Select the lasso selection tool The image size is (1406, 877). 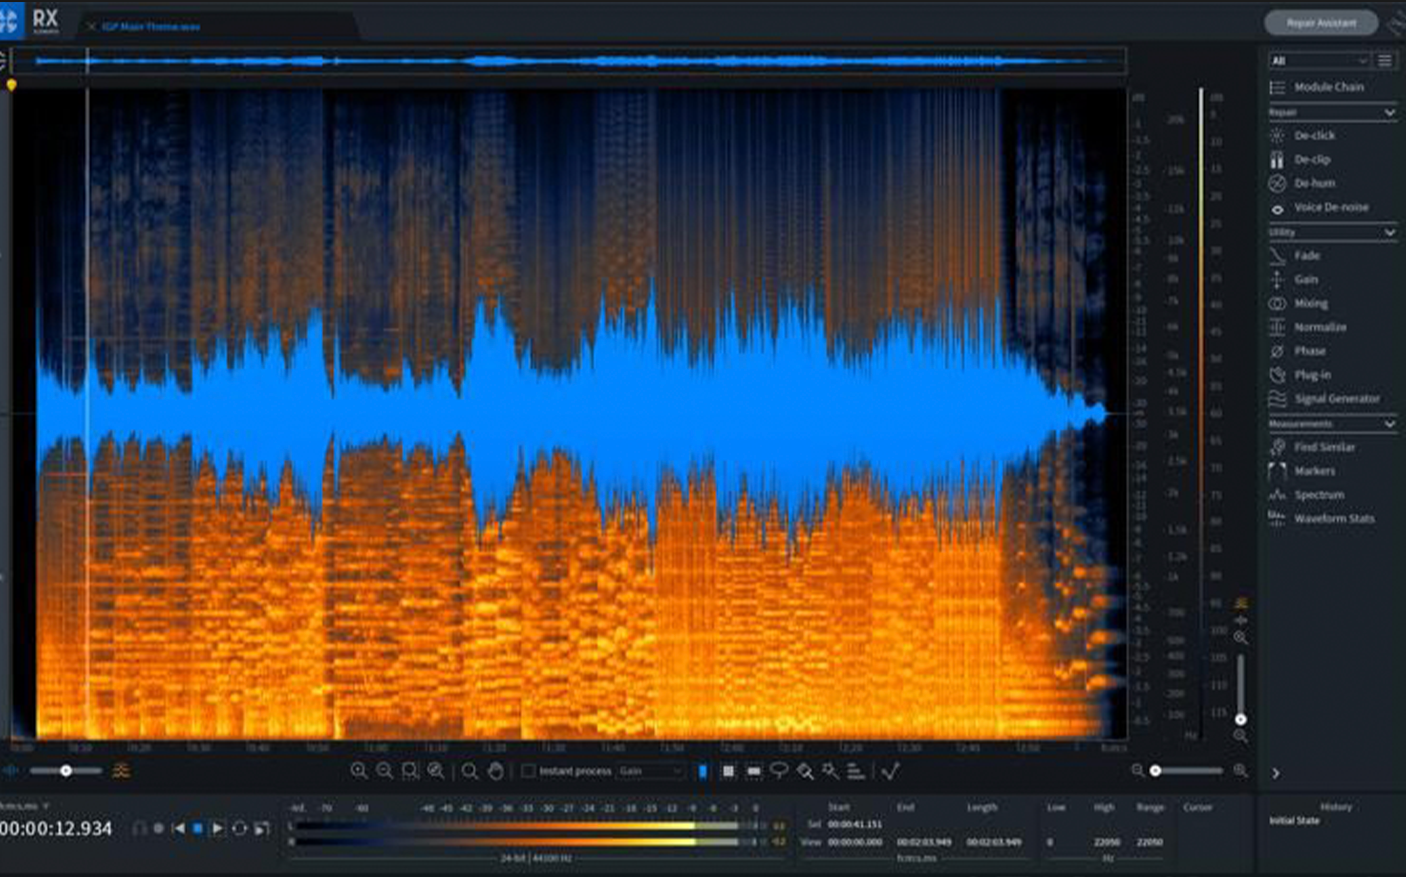(779, 771)
